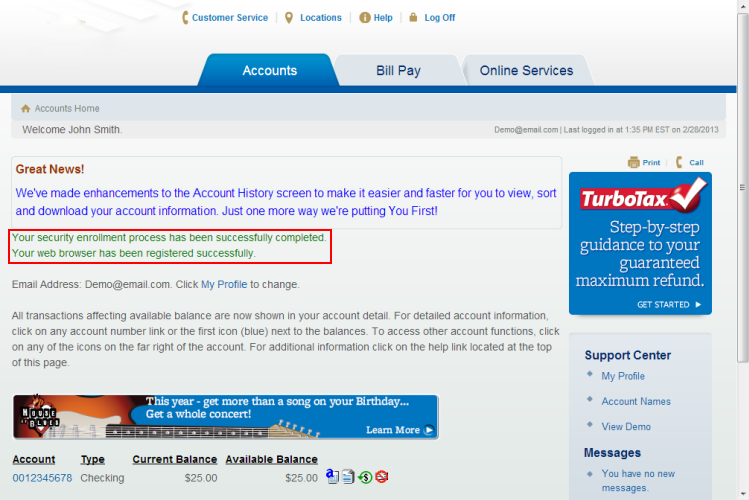Click the Locations map pin icon
The width and height of the screenshot is (749, 500).
[289, 17]
